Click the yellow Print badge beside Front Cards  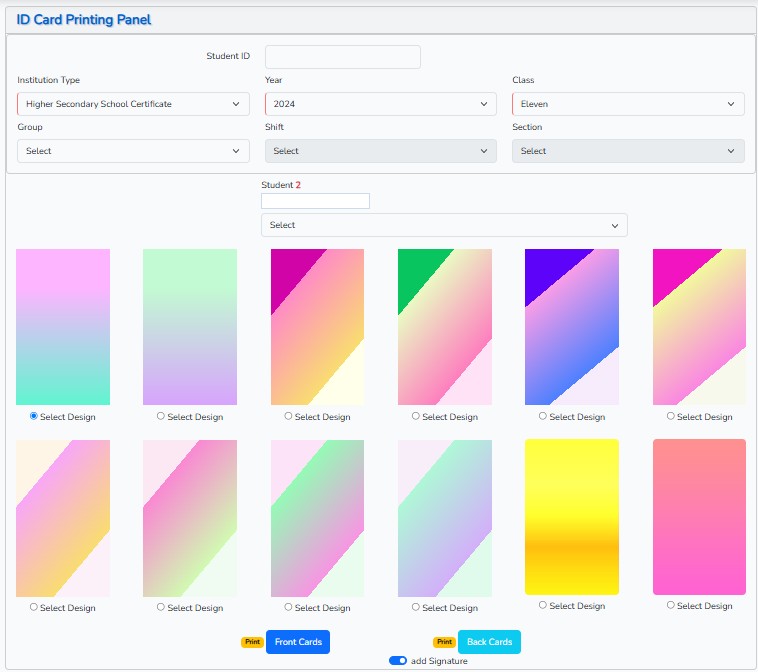[x=252, y=642]
